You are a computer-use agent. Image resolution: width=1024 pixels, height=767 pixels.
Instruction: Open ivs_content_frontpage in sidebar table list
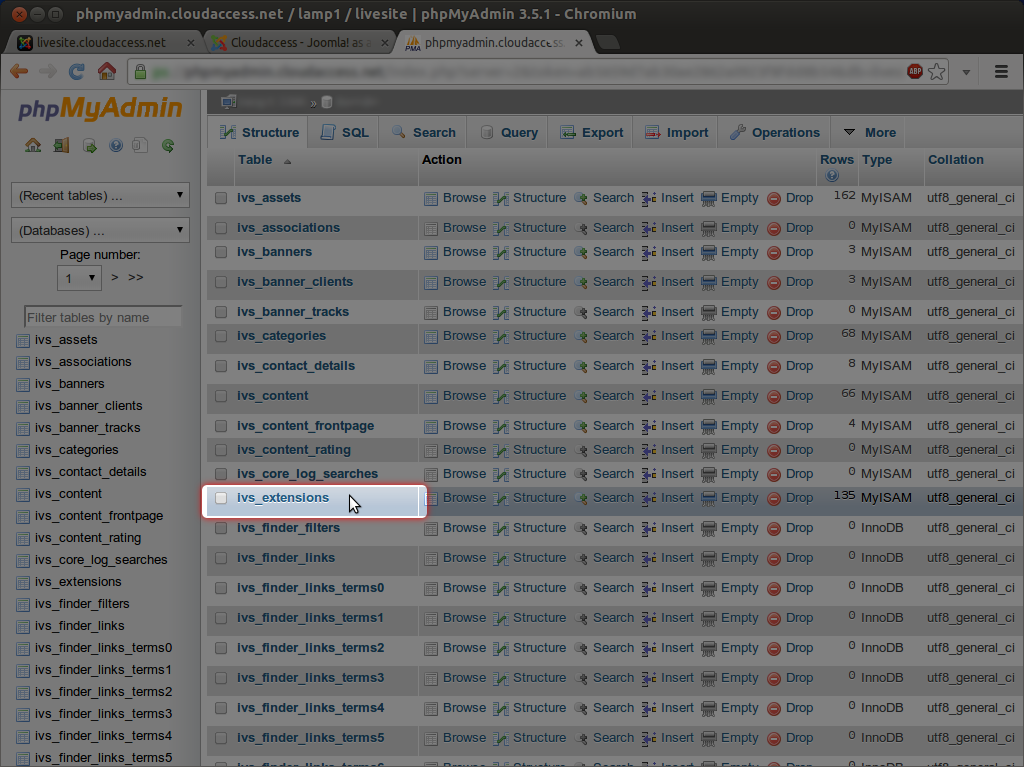tap(99, 516)
